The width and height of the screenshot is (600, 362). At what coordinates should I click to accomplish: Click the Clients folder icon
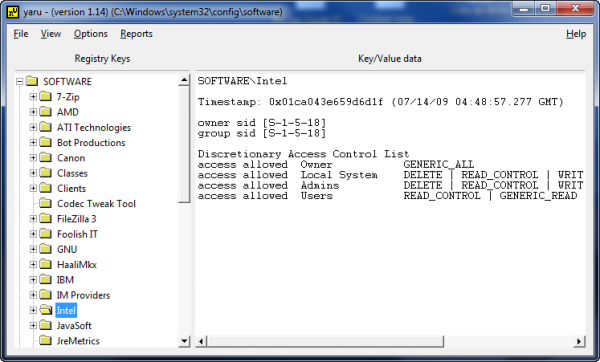[46, 188]
